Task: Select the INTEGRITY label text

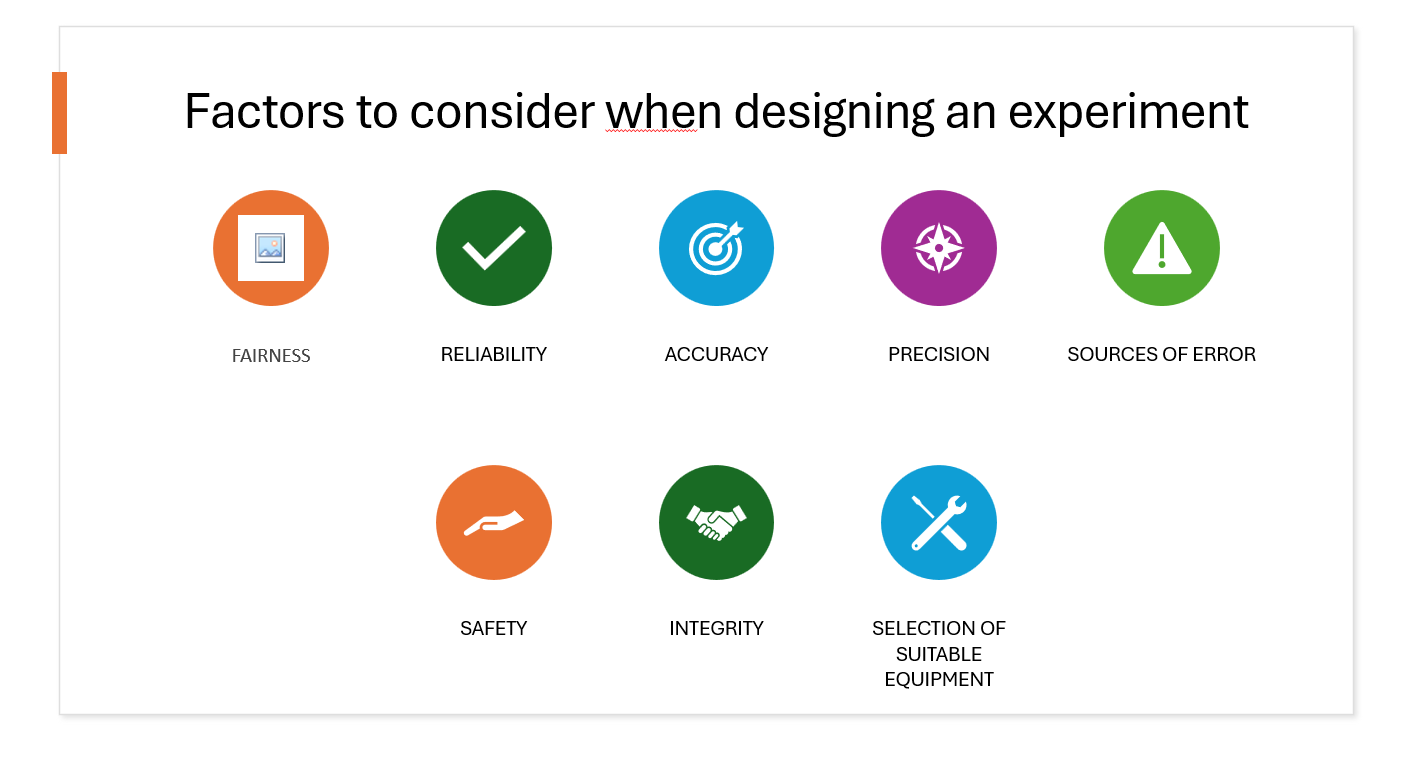Action: [x=716, y=628]
